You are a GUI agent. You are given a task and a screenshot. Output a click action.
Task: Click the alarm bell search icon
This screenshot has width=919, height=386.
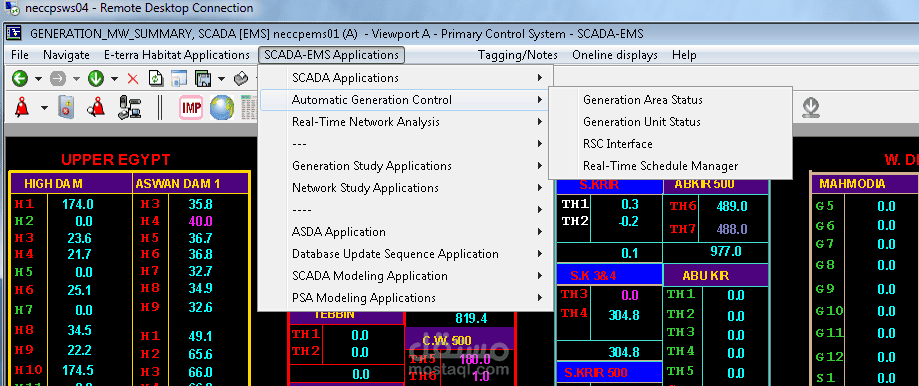click(x=96, y=107)
